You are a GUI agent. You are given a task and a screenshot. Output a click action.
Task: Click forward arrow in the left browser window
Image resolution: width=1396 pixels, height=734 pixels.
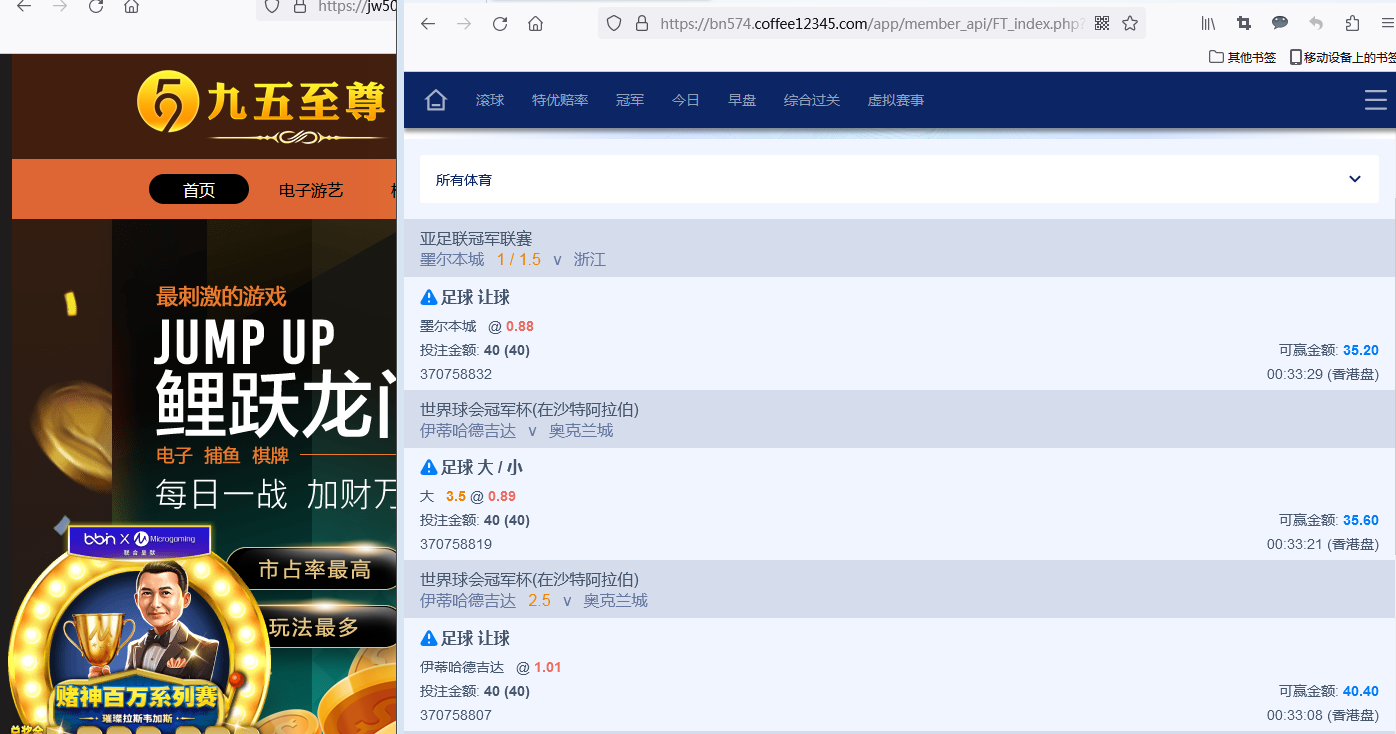click(60, 6)
